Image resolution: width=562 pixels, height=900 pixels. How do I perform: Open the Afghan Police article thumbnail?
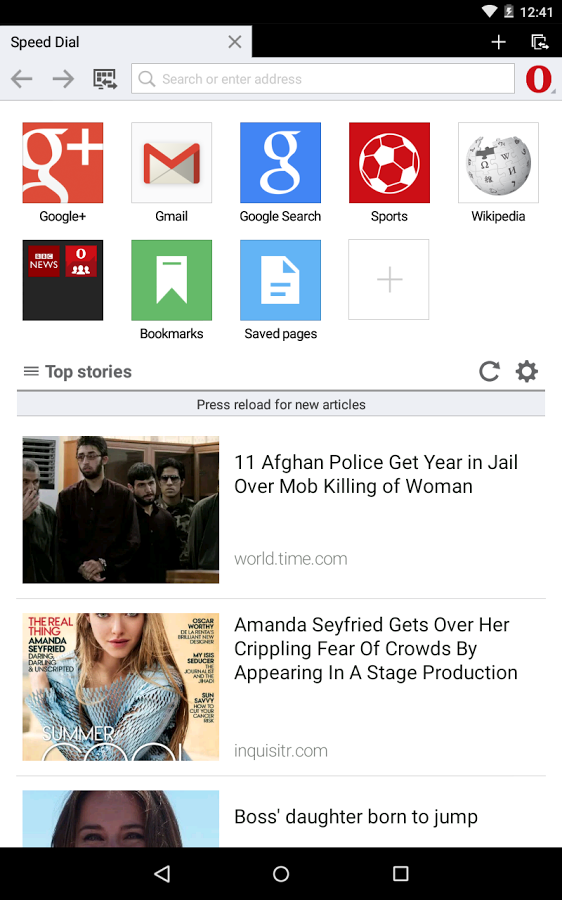[121, 510]
